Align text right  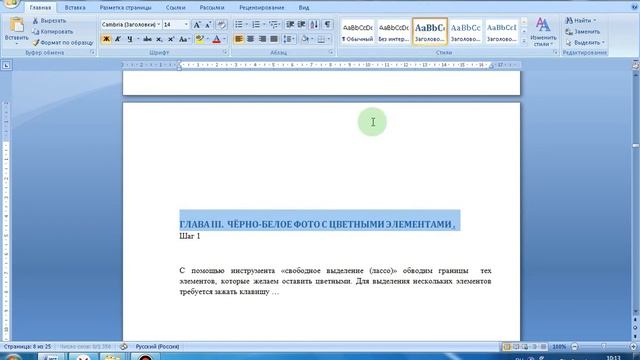262,39
